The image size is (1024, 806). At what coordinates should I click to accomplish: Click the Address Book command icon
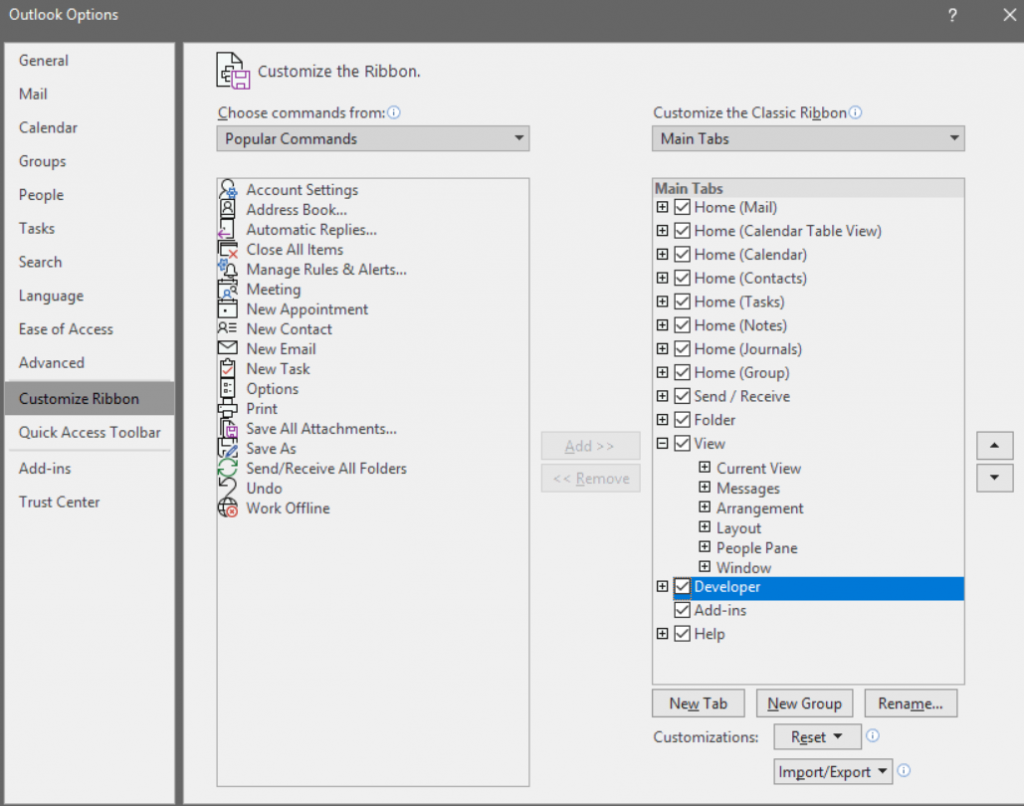227,209
